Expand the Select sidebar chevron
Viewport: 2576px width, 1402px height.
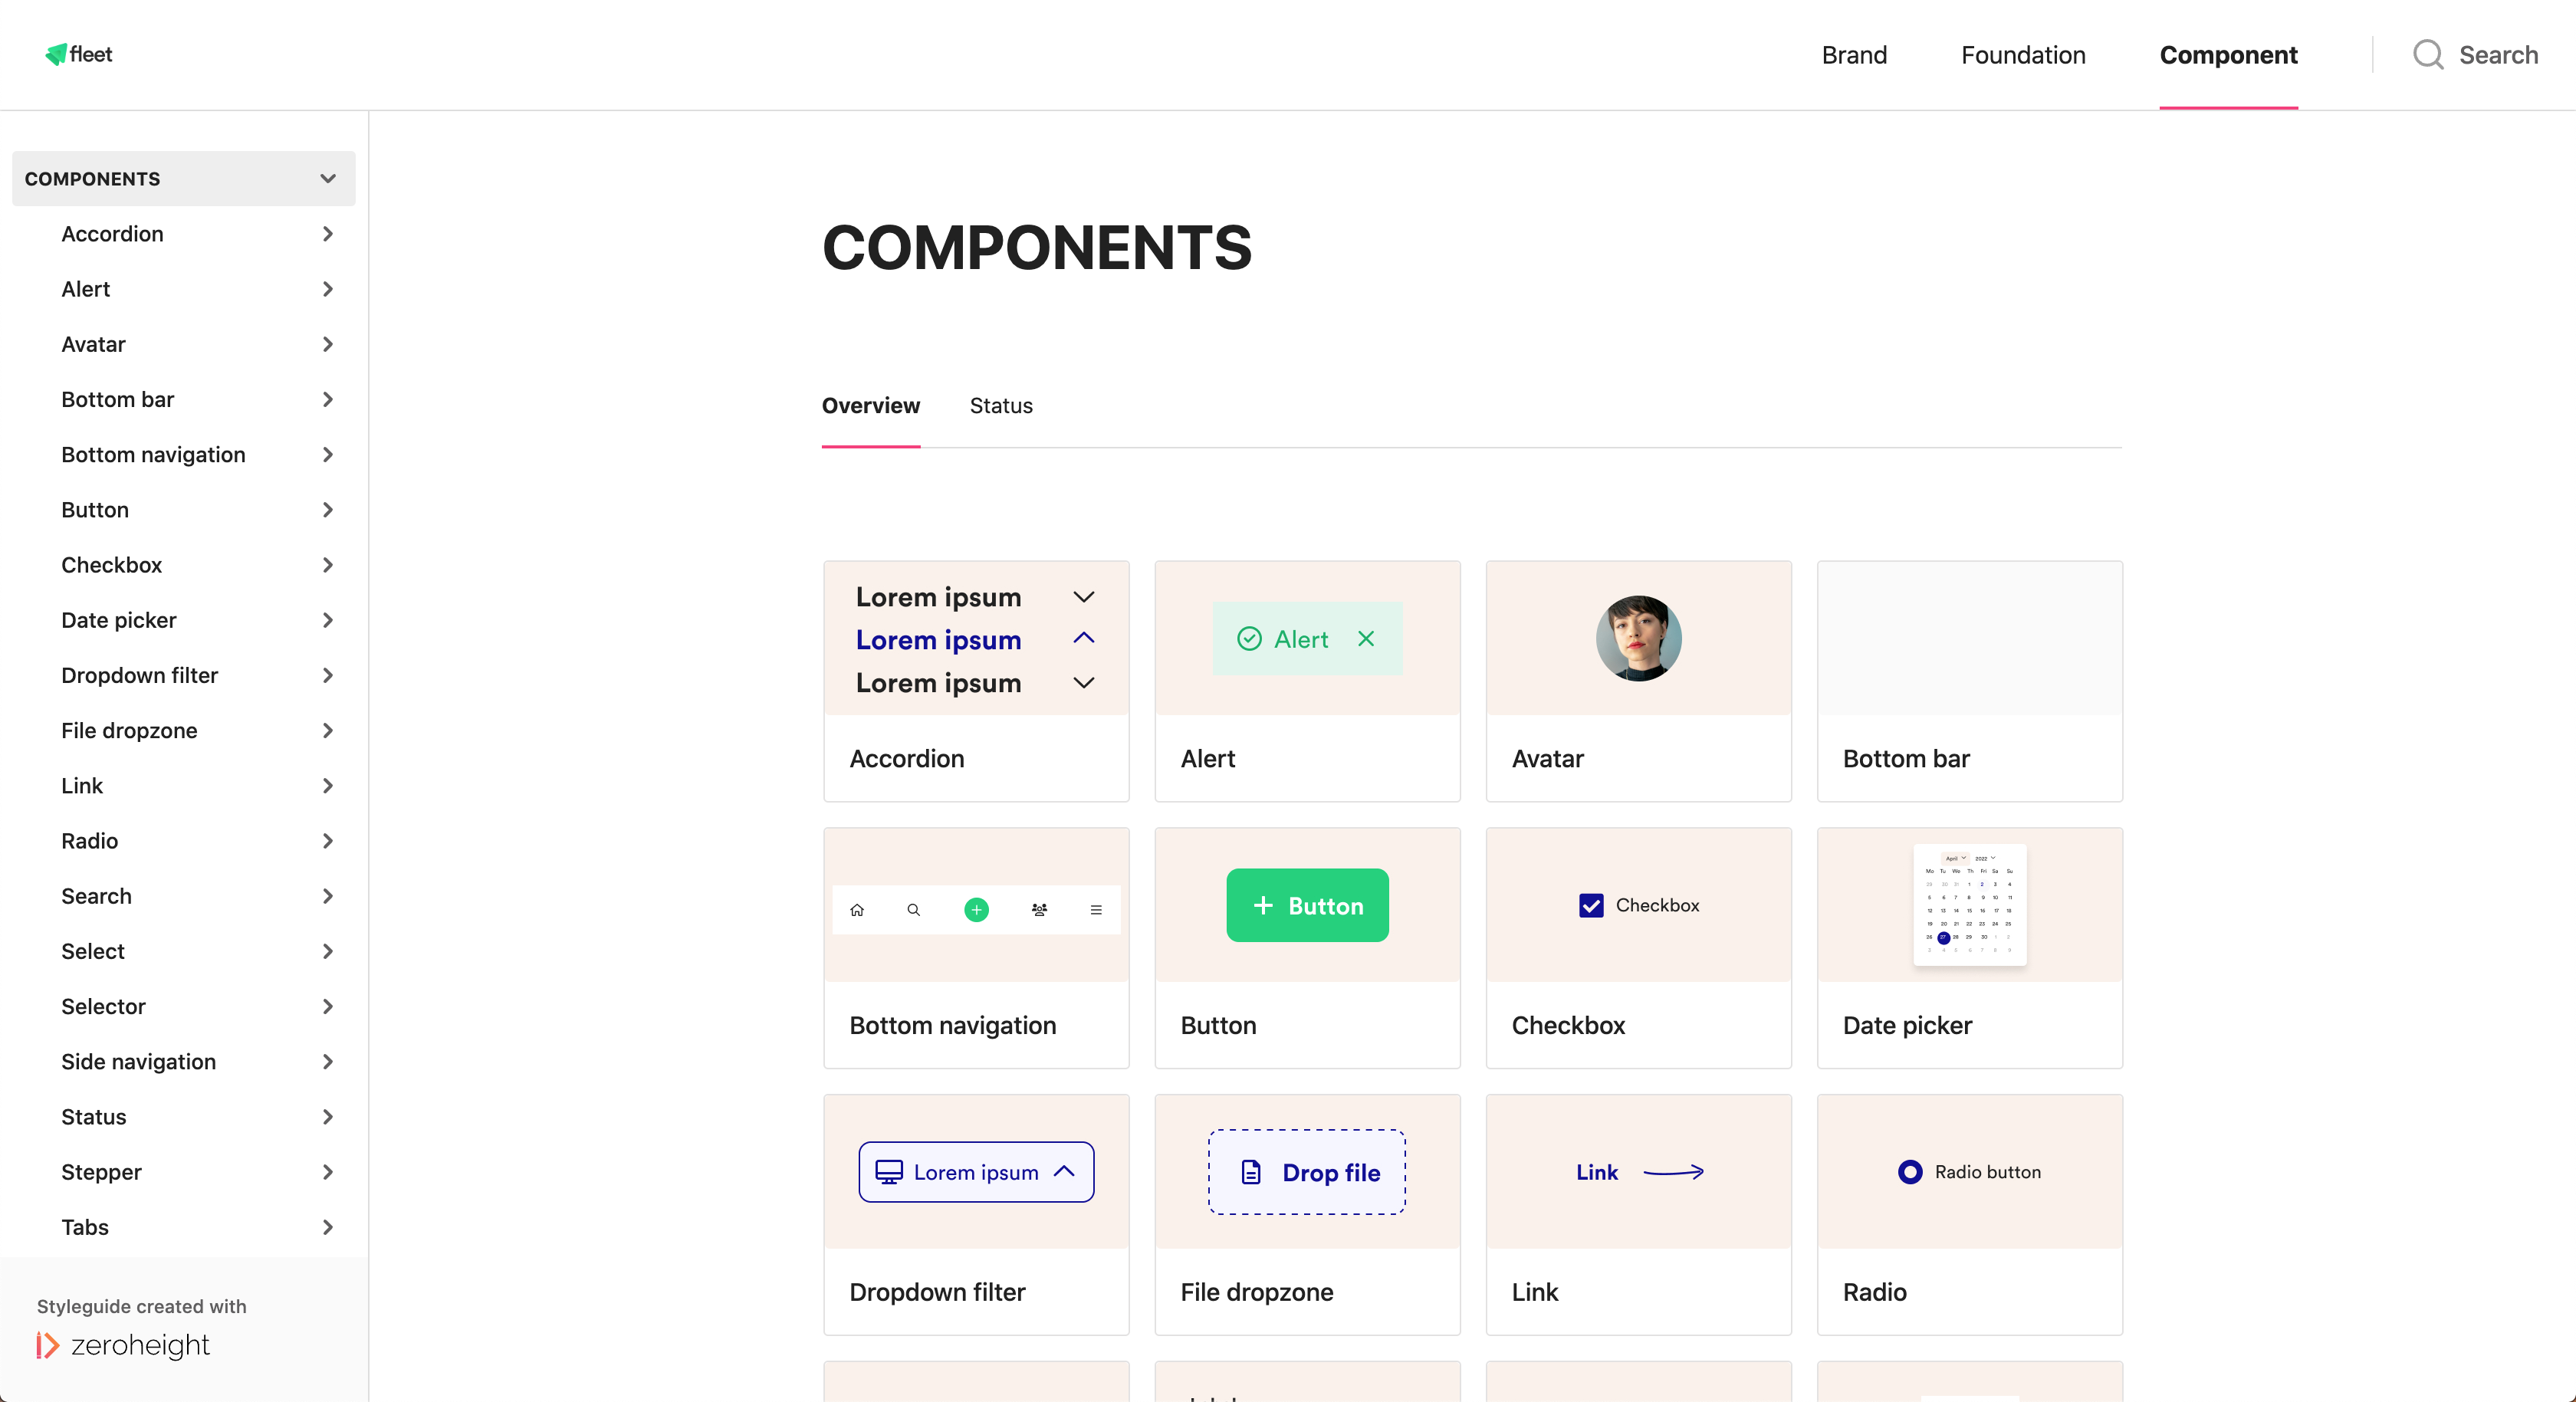click(x=328, y=951)
